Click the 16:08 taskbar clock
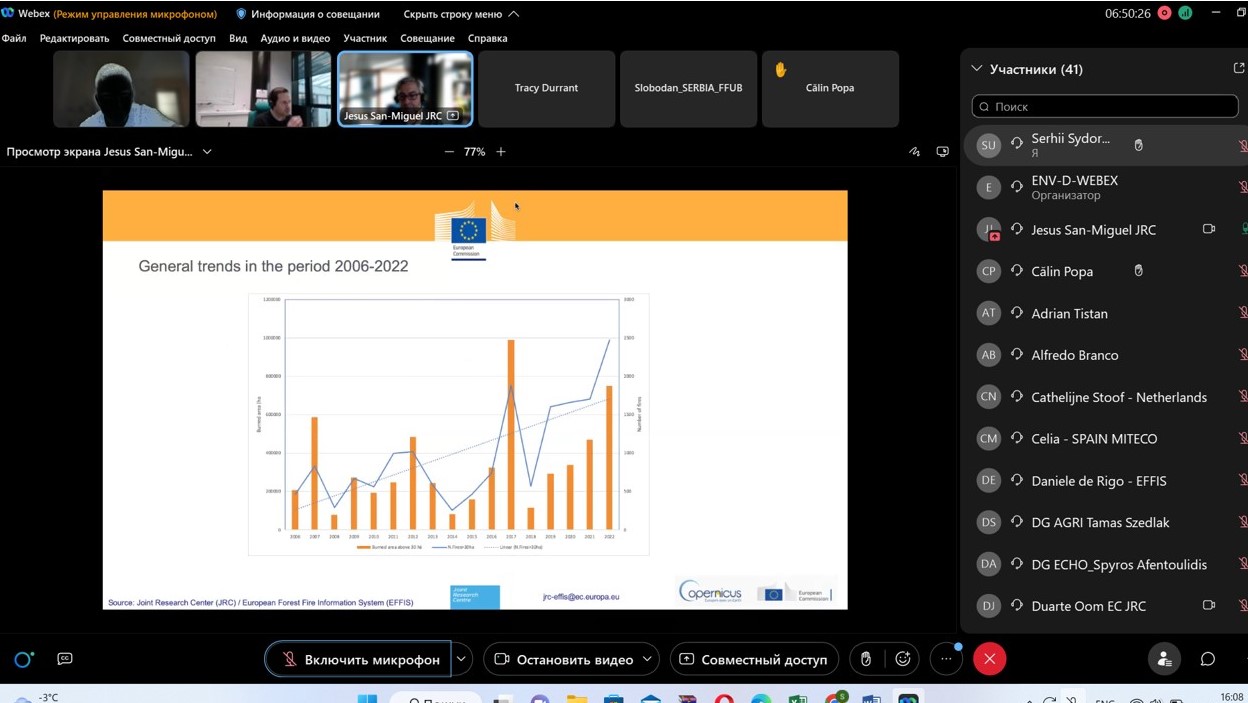1248x703 pixels. pyautogui.click(x=1231, y=697)
